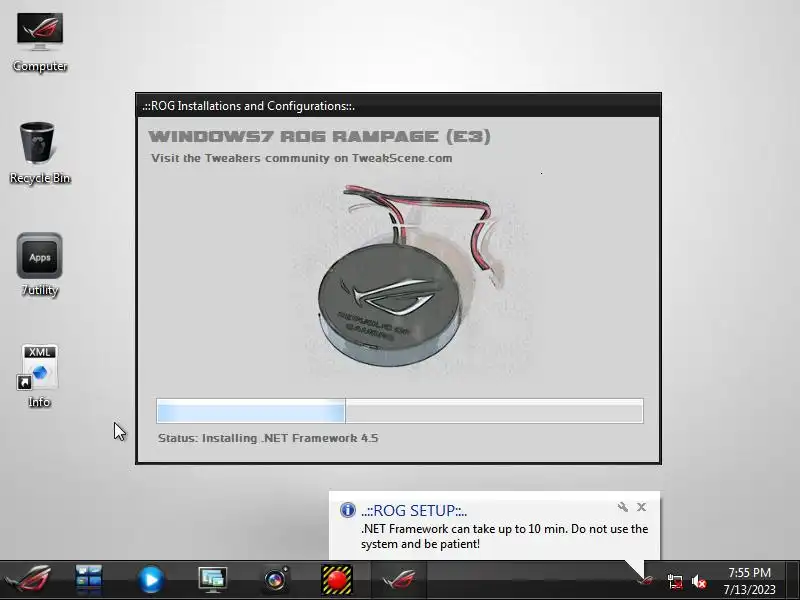The width and height of the screenshot is (800, 600).
Task: Click the info icon in ROG SETUP balloon
Action: pyautogui.click(x=347, y=510)
